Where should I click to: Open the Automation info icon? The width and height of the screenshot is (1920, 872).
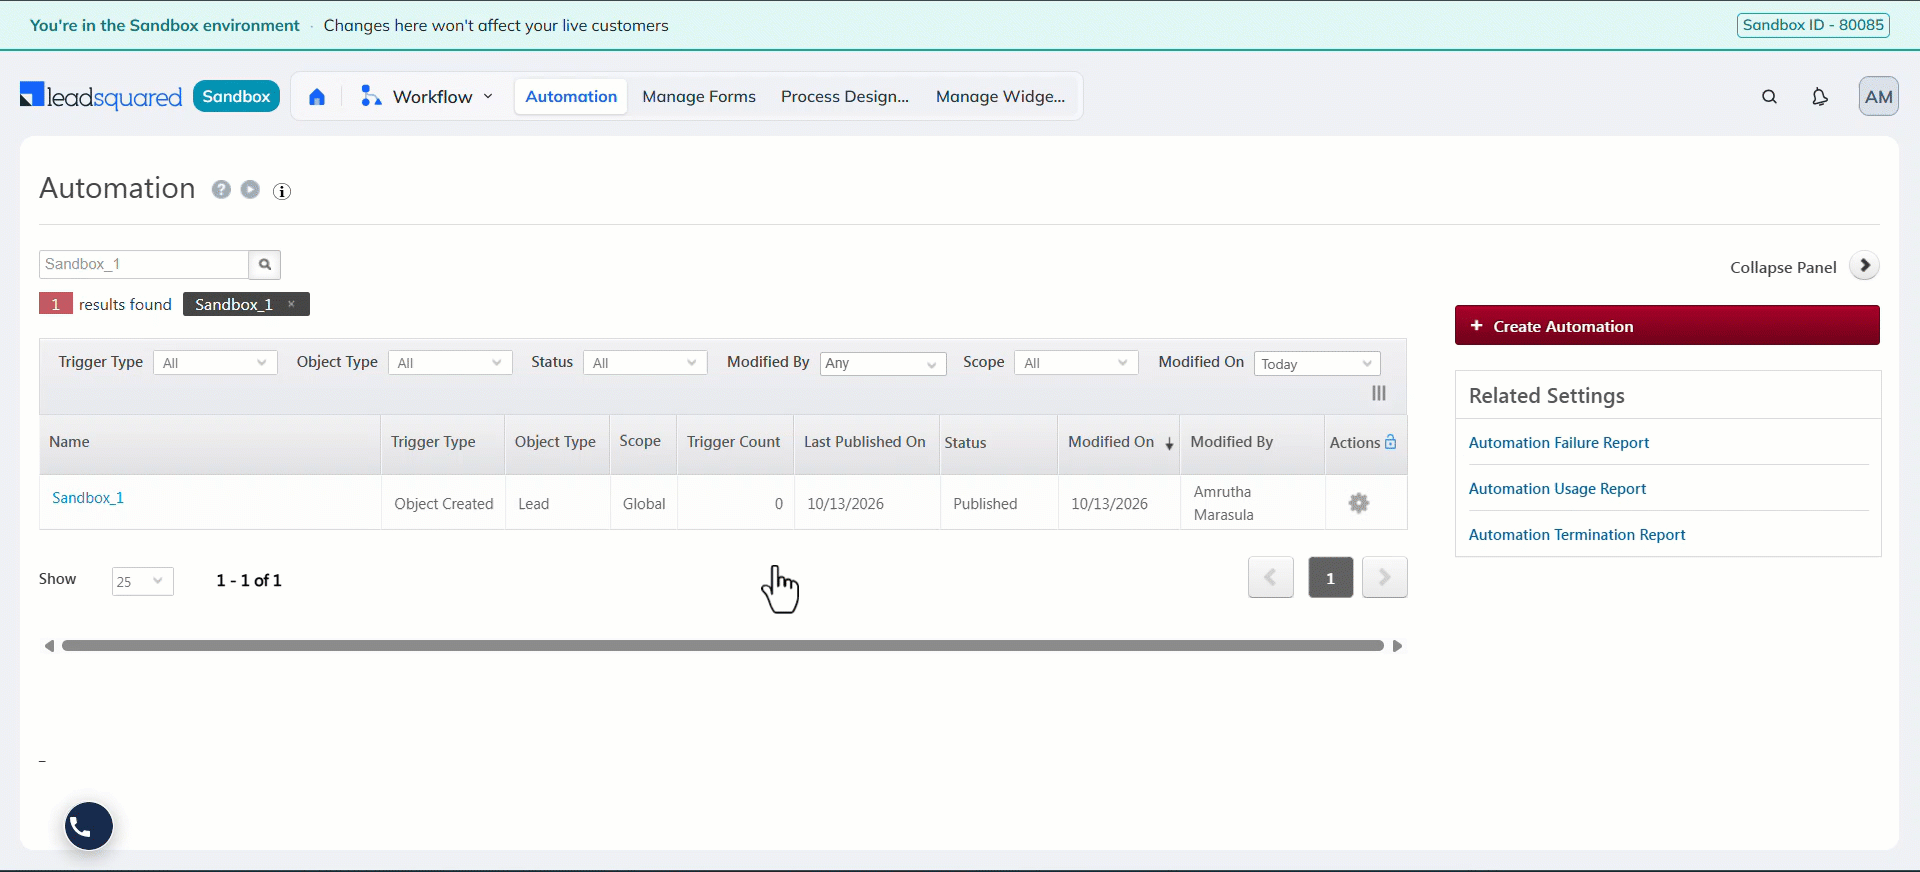point(282,191)
